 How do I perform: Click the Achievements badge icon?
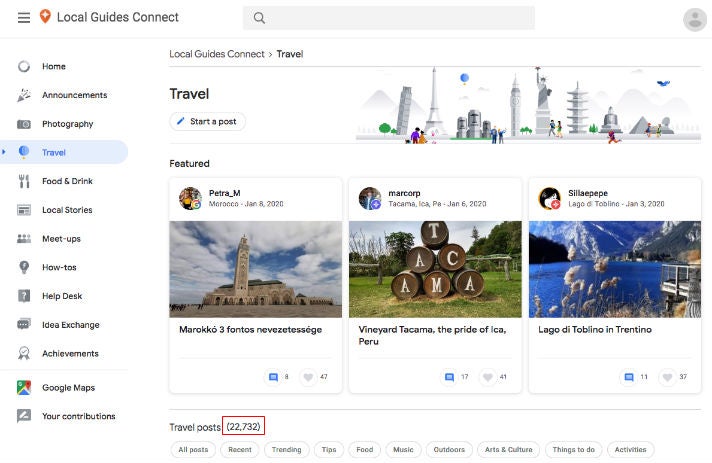click(24, 354)
